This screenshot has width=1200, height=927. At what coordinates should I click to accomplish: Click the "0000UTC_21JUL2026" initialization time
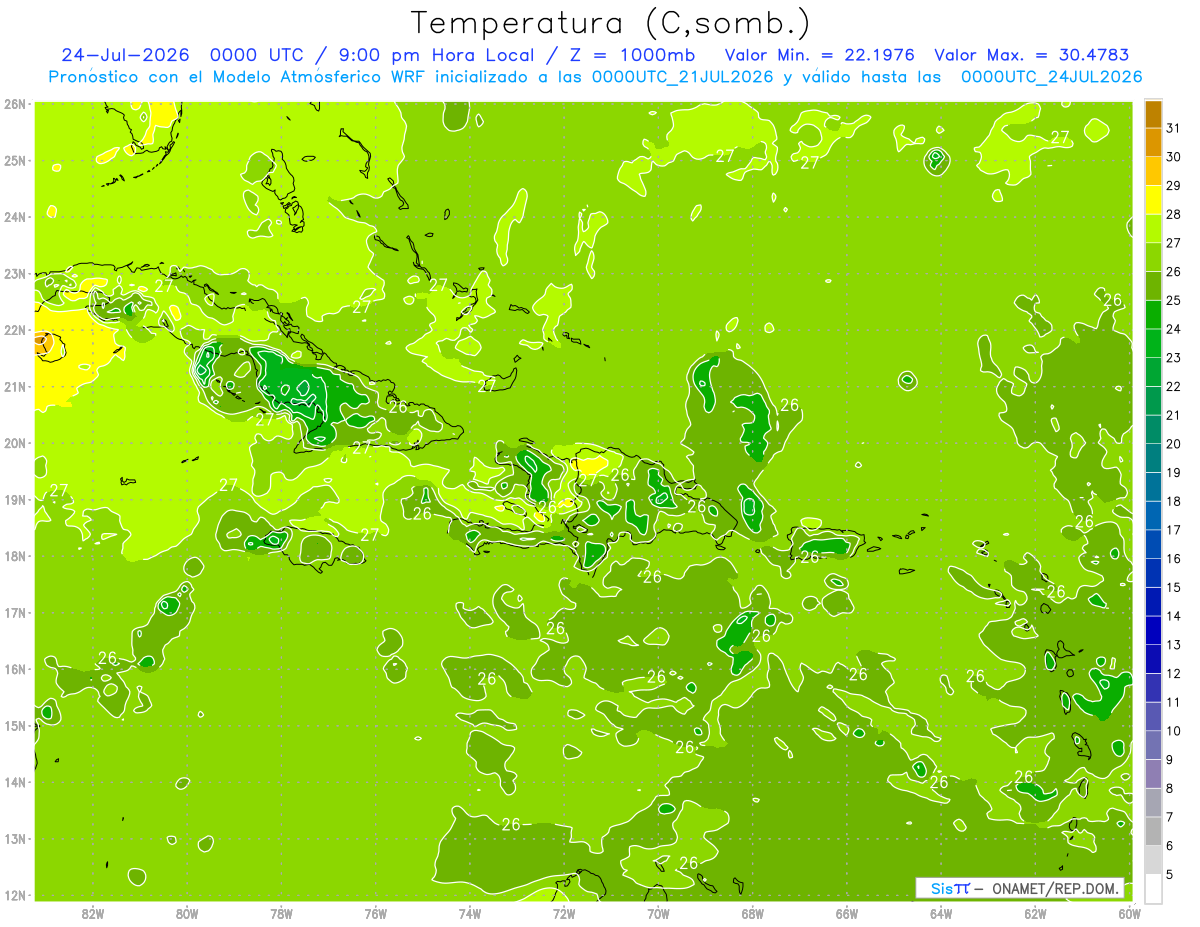(x=682, y=77)
